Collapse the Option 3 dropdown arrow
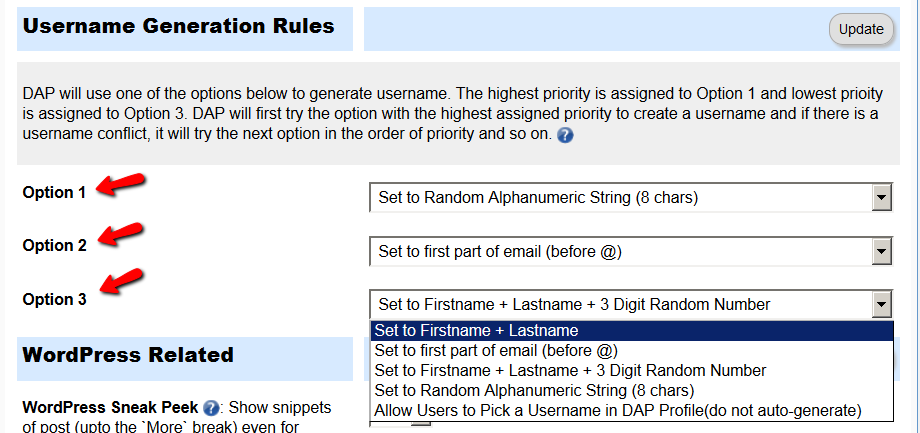The image size is (920, 433). click(x=882, y=305)
